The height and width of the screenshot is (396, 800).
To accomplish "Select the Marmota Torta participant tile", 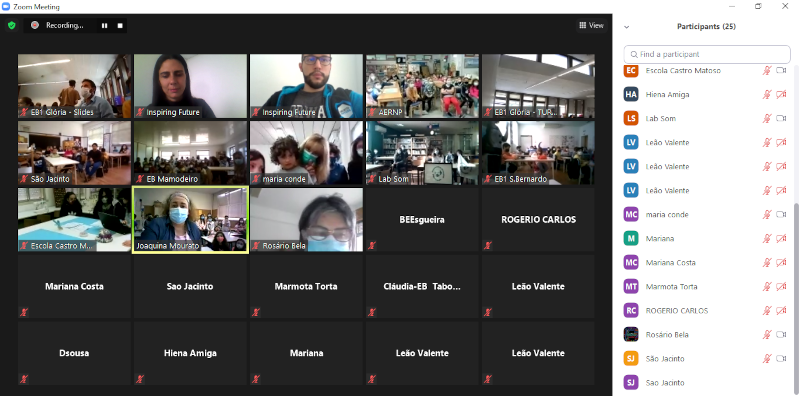I will [x=306, y=286].
